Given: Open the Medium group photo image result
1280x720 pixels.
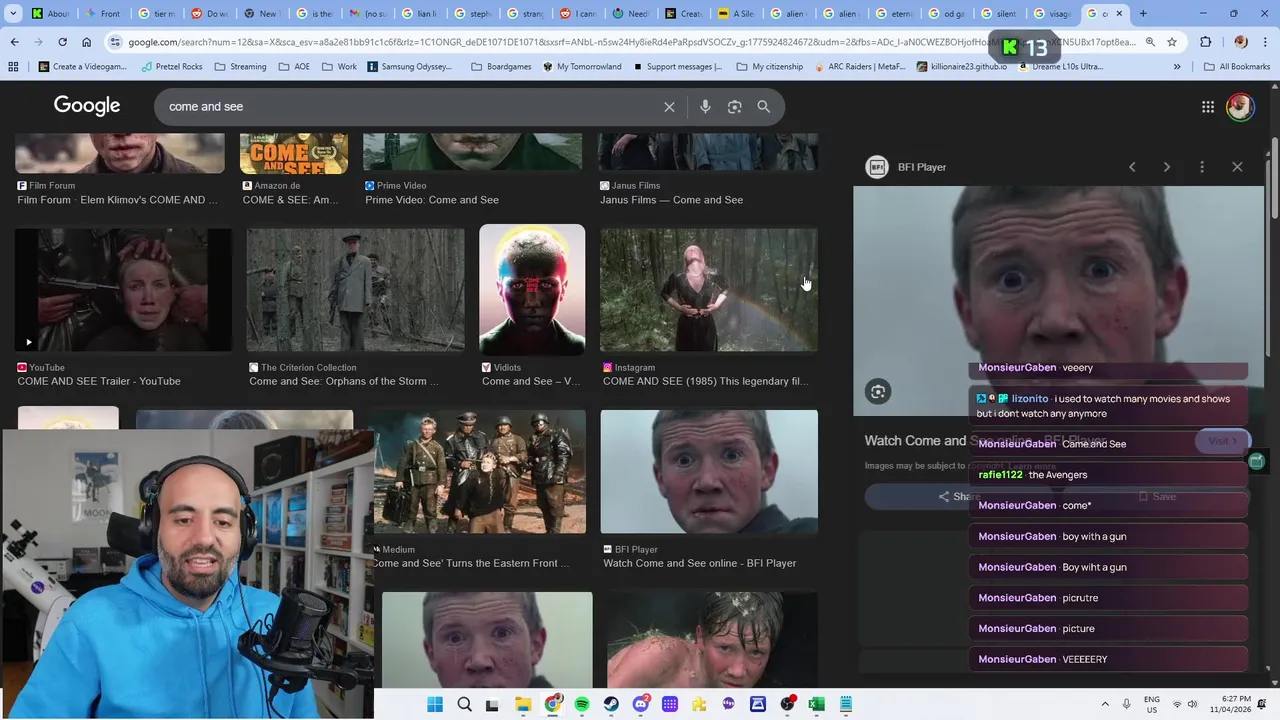Looking at the screenshot, I should click(x=480, y=472).
